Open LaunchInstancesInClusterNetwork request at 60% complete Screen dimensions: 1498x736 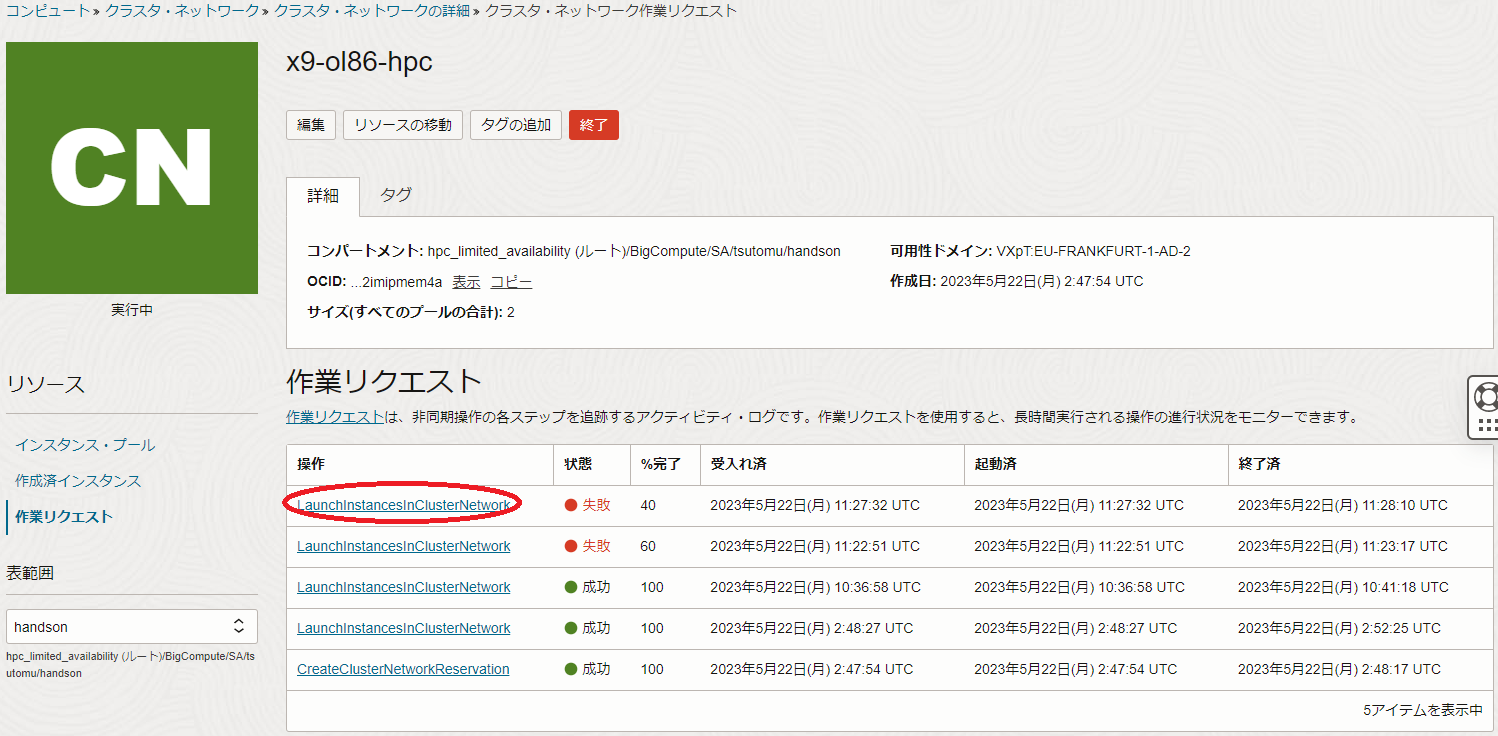click(403, 546)
